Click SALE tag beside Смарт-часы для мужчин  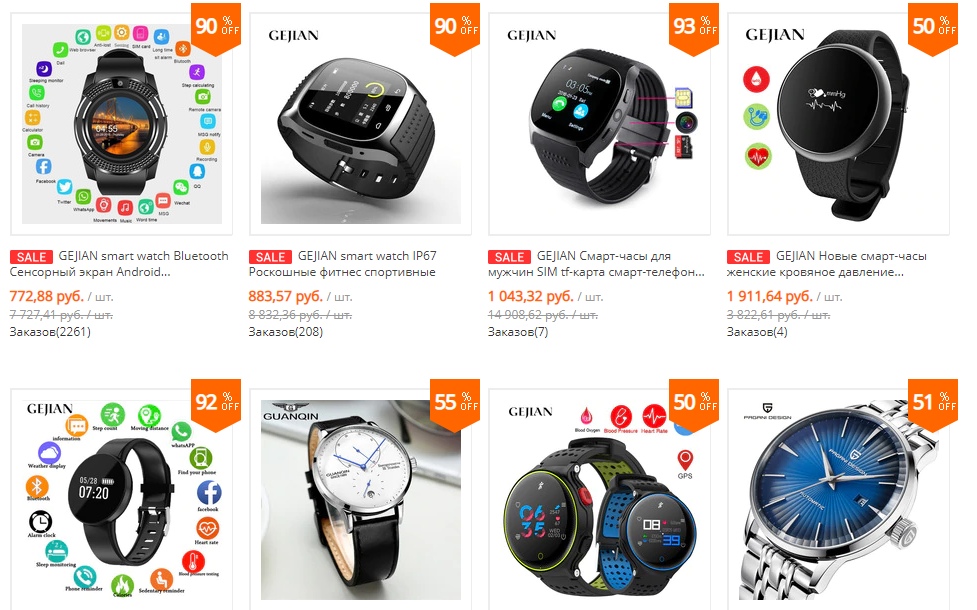tap(509, 257)
